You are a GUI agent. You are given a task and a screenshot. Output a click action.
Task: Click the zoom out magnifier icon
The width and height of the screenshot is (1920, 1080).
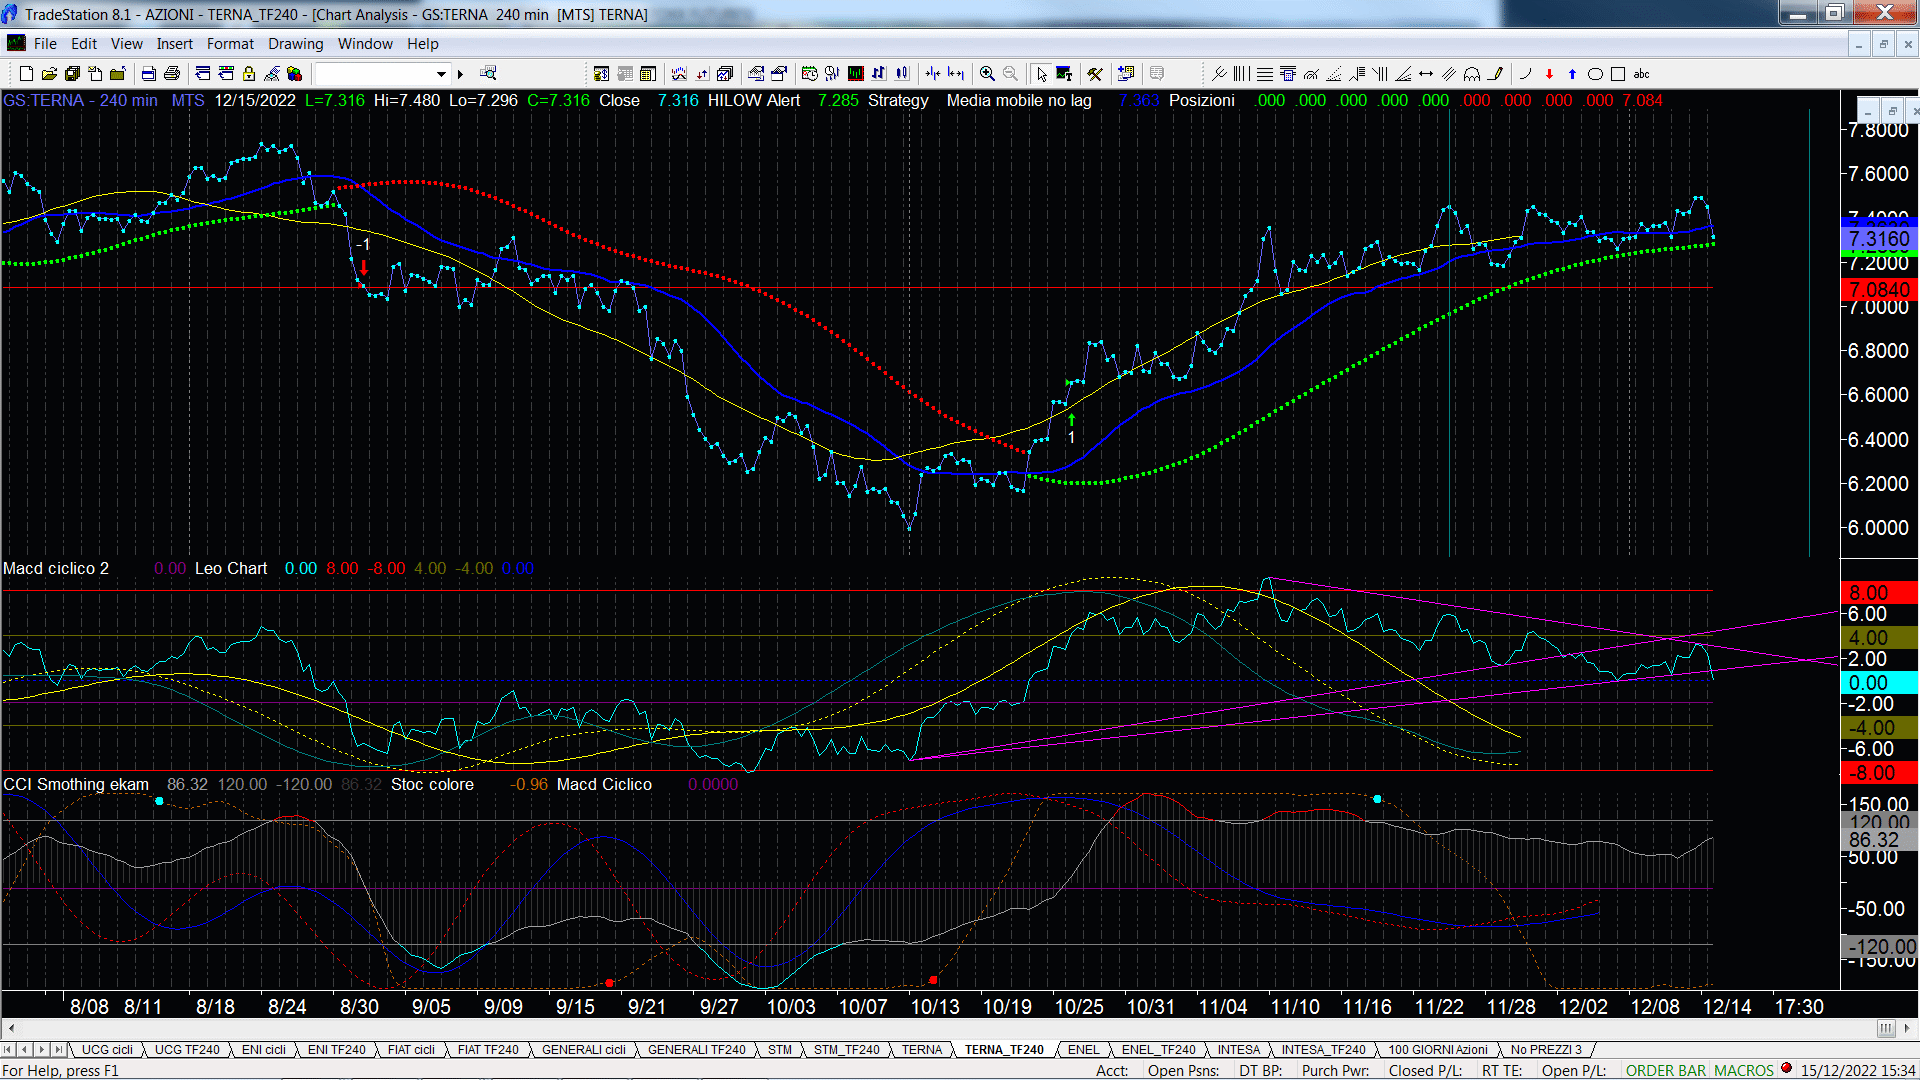coord(1010,74)
